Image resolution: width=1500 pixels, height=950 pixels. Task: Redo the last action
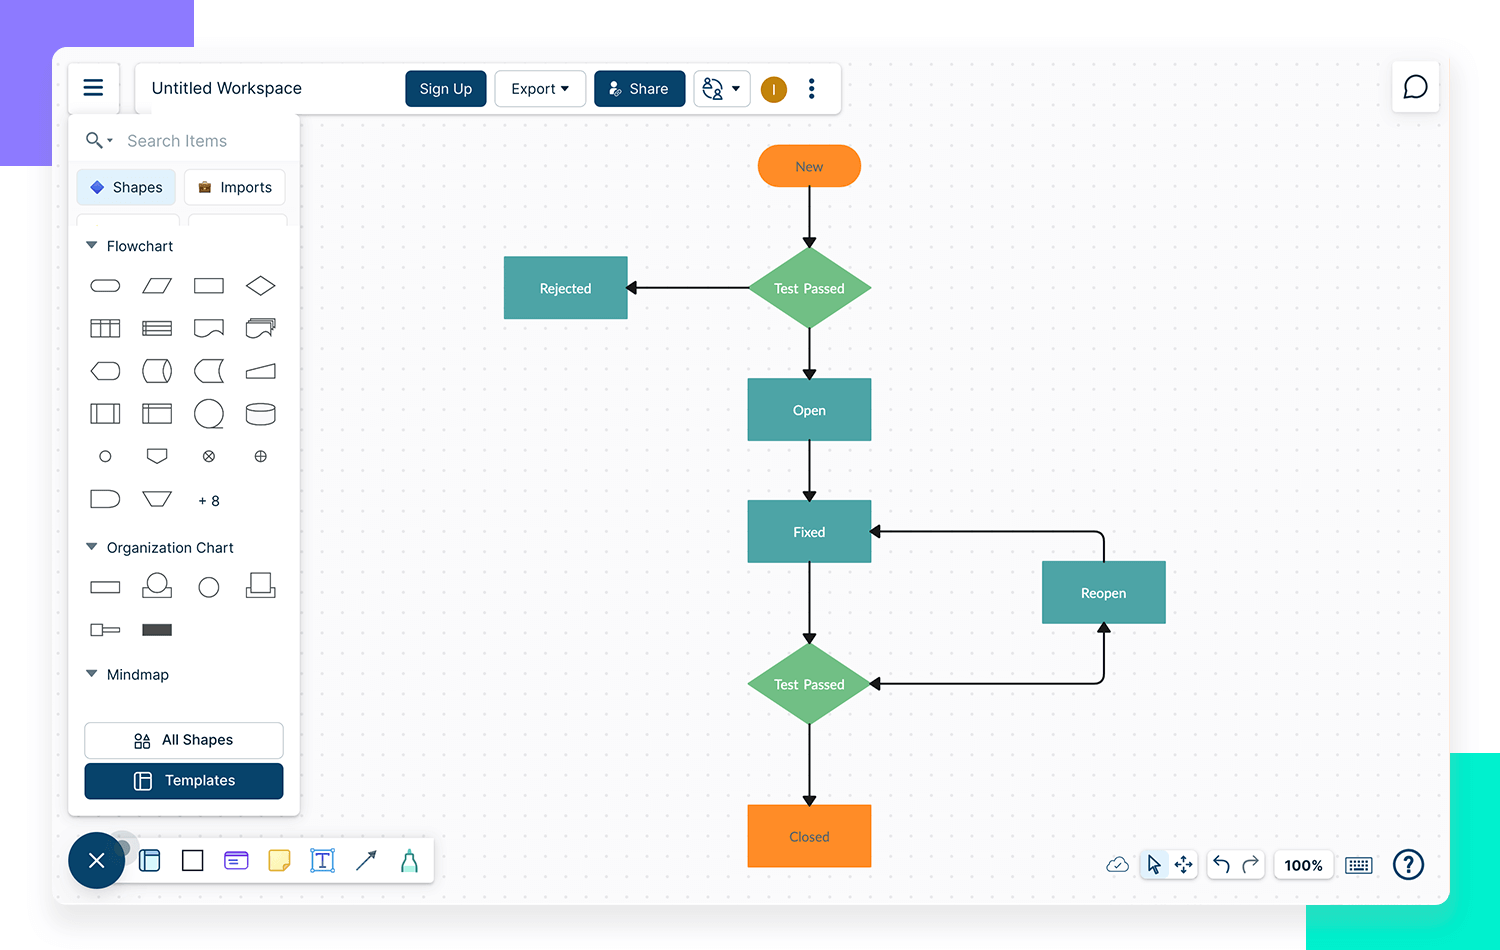coord(1250,865)
